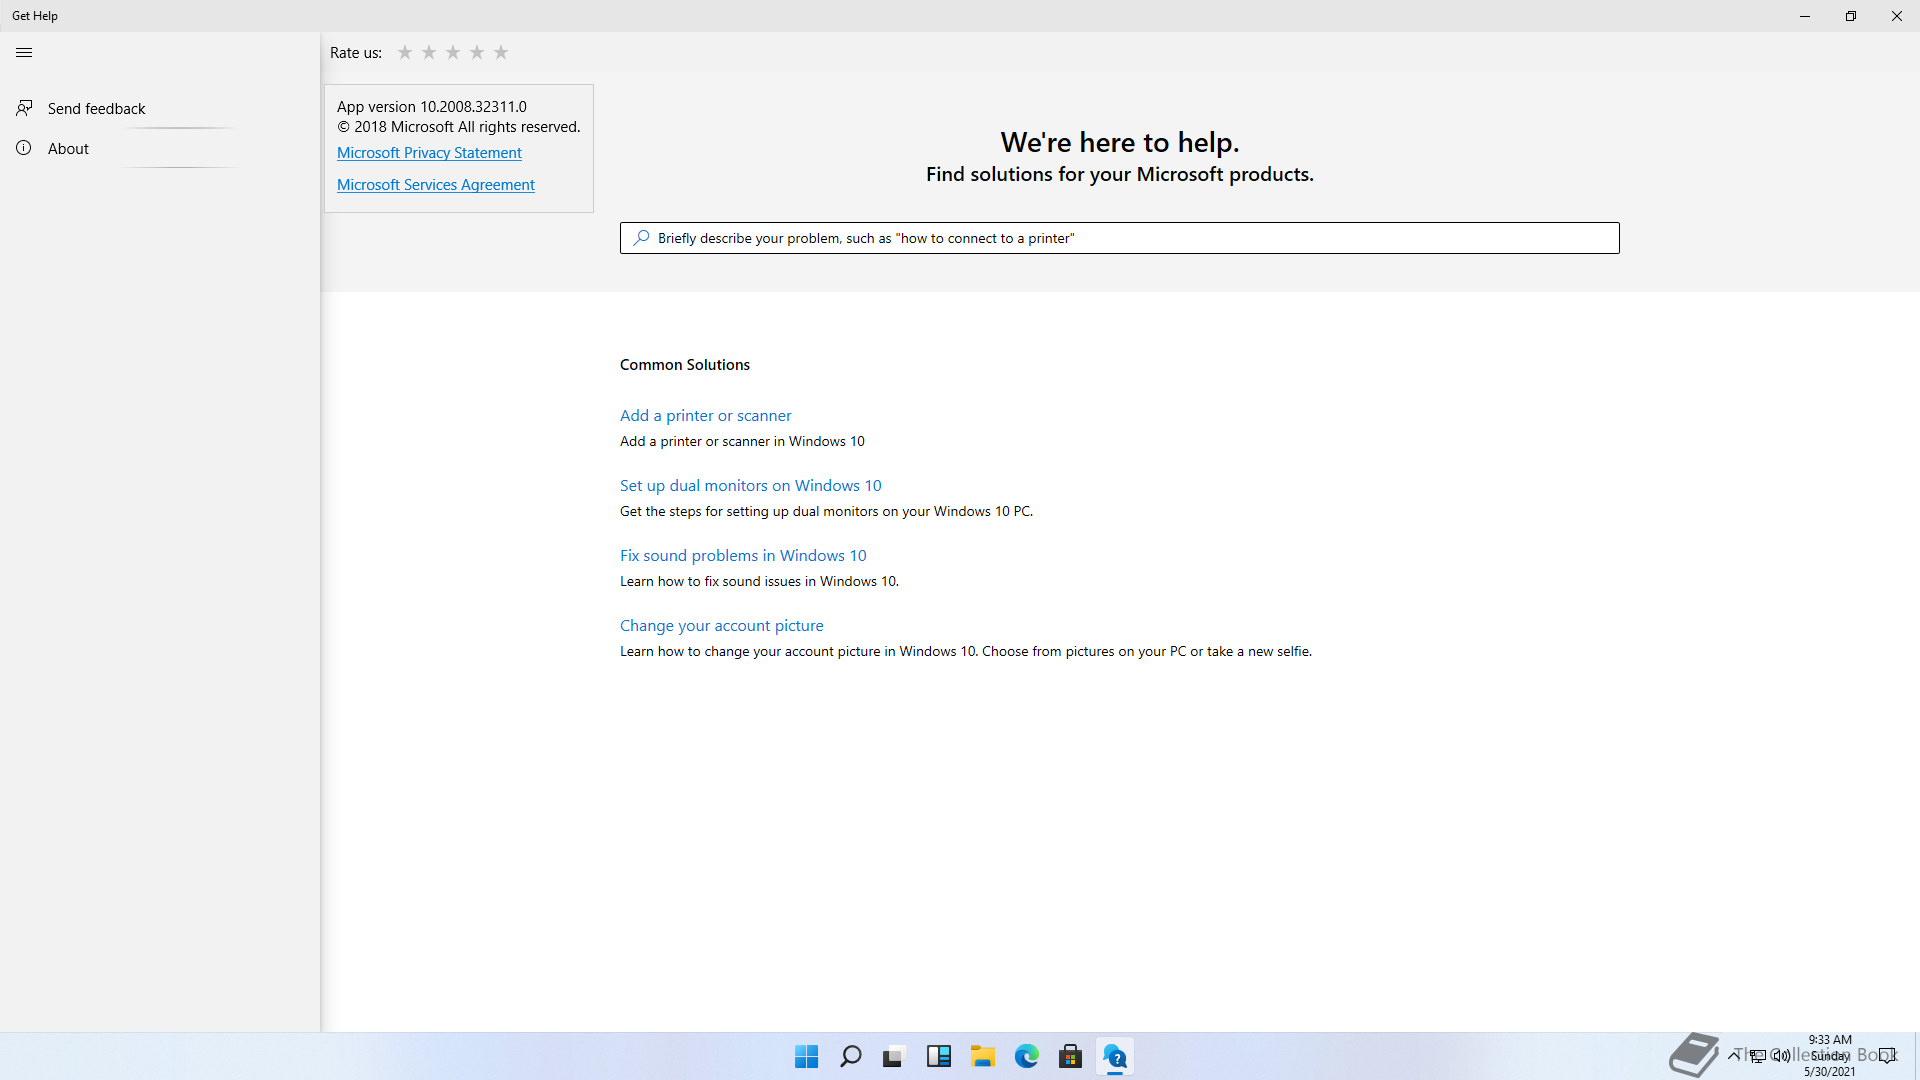Rate the app four stars

pyautogui.click(x=477, y=52)
